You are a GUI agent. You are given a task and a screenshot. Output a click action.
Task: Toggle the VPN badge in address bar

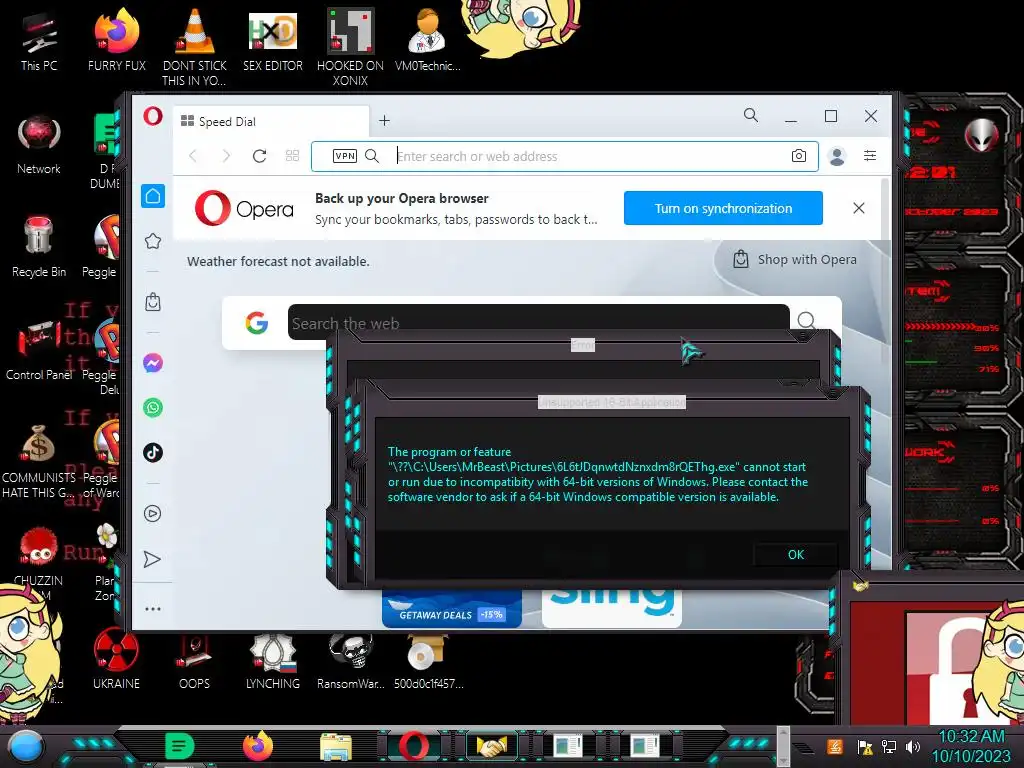click(345, 156)
